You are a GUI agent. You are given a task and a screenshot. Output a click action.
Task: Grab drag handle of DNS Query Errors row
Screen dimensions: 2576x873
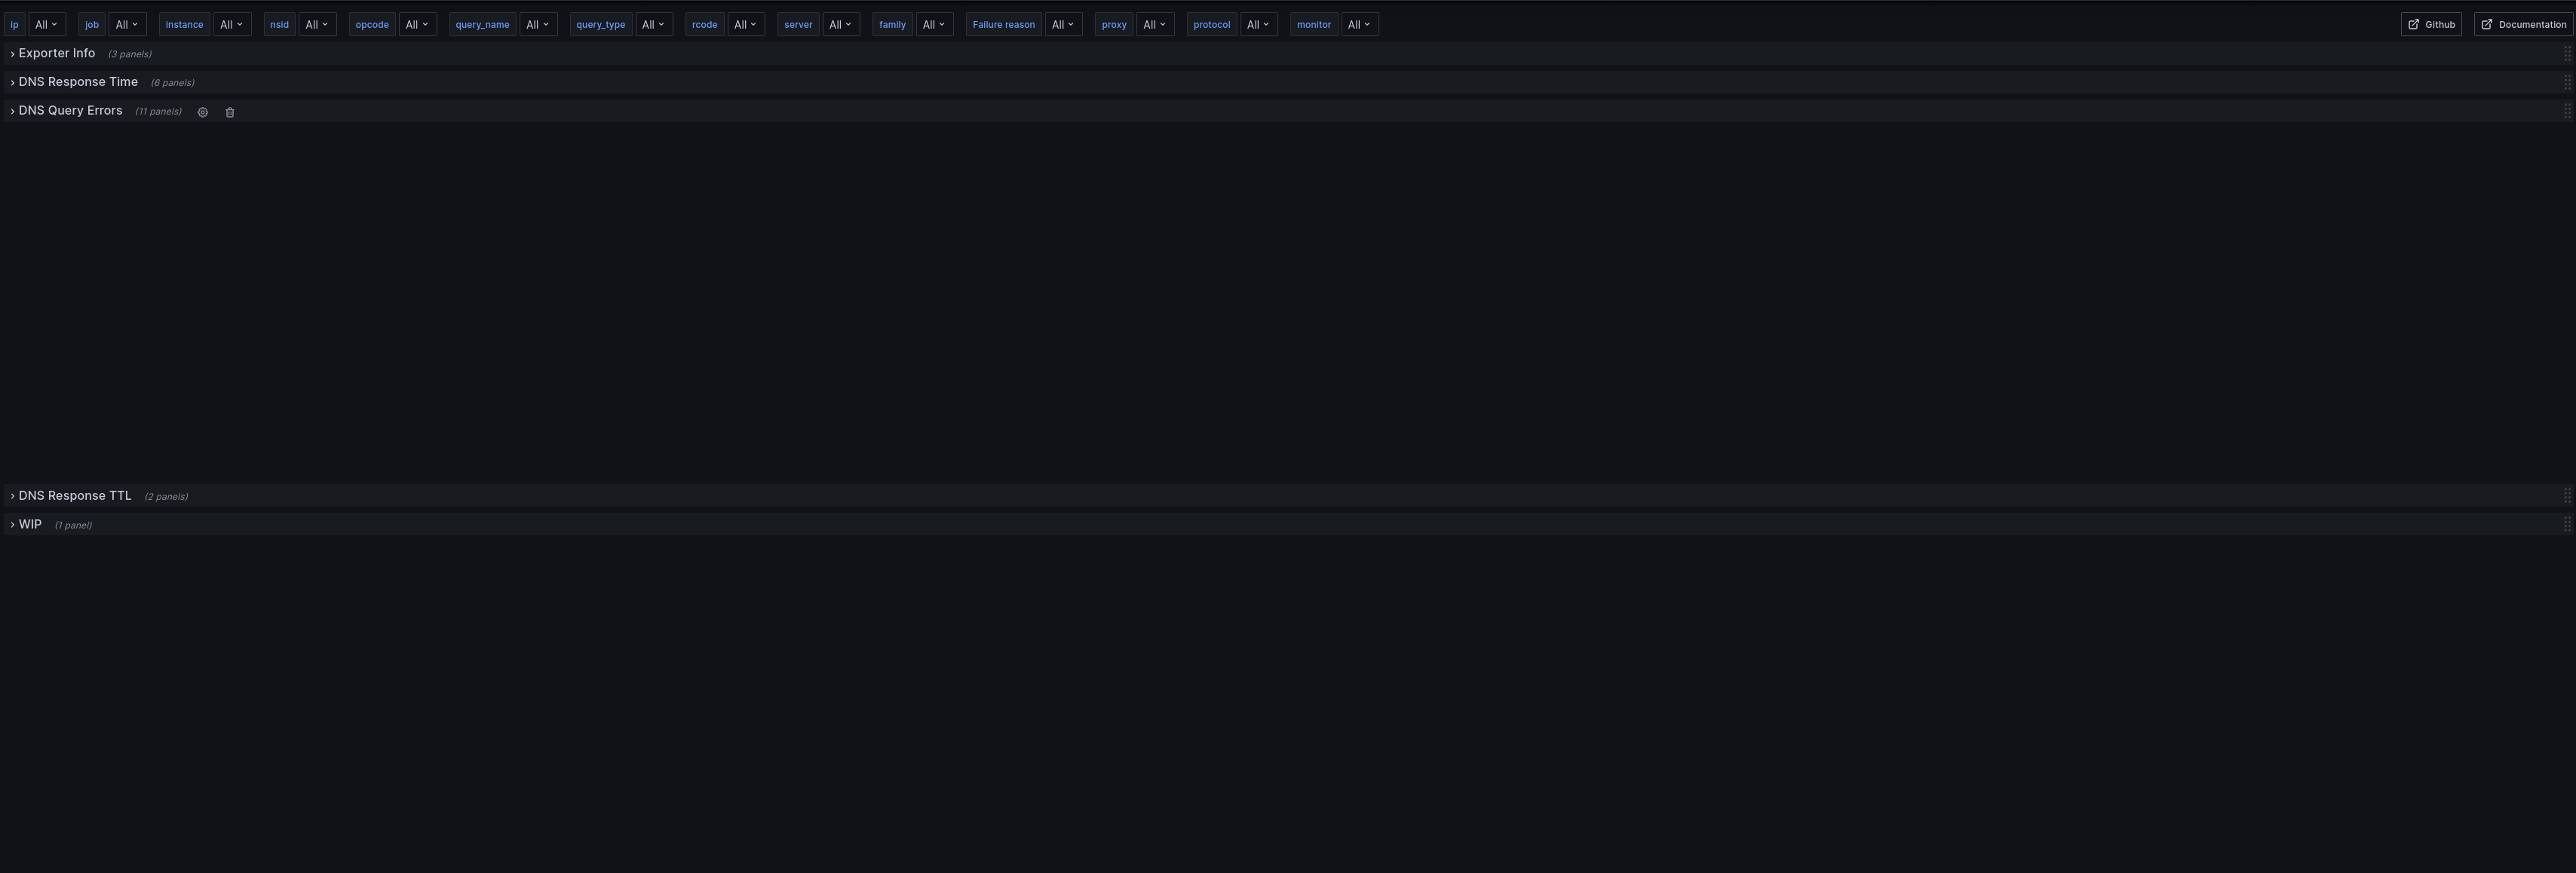[2566, 111]
